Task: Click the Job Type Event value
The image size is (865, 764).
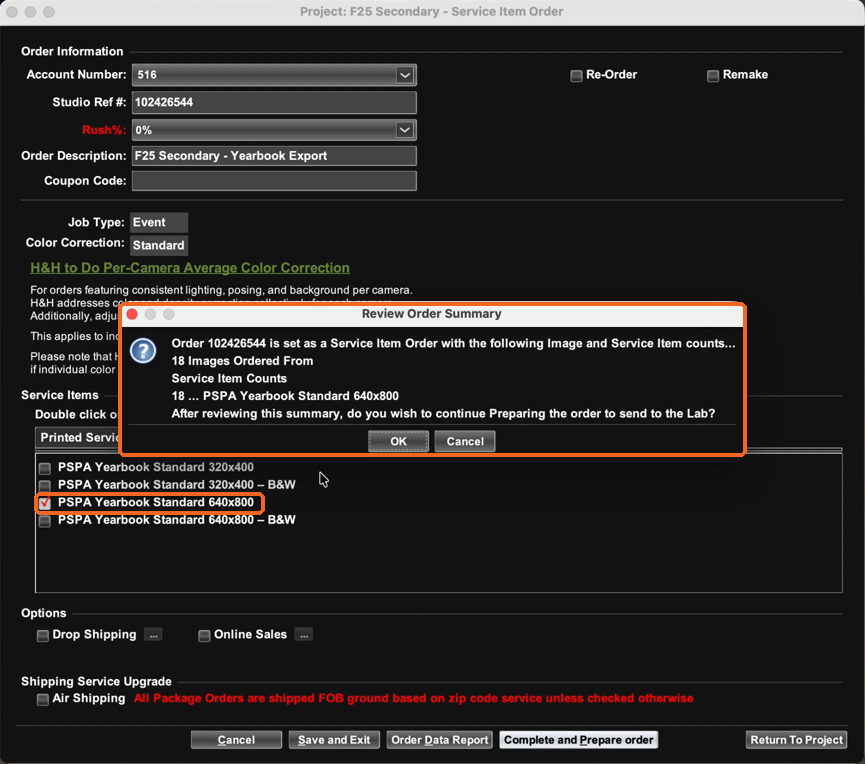Action: coord(159,222)
